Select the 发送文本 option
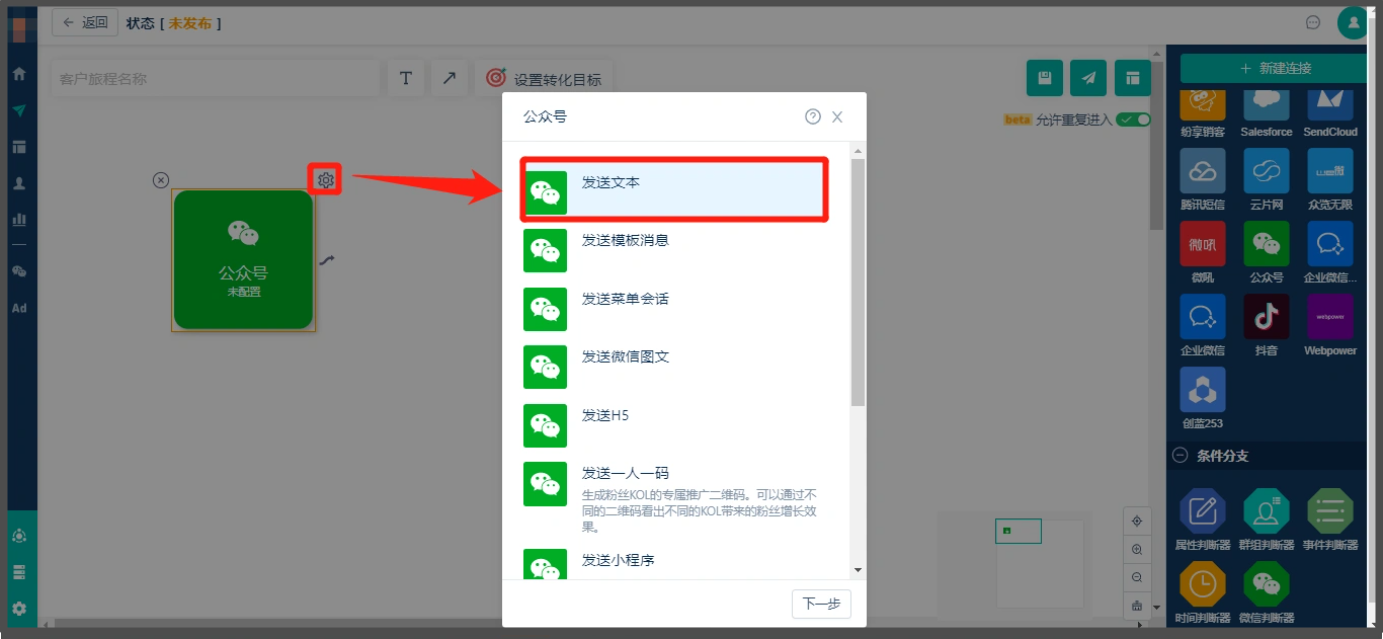Screen dimensions: 1383x639 click(673, 189)
